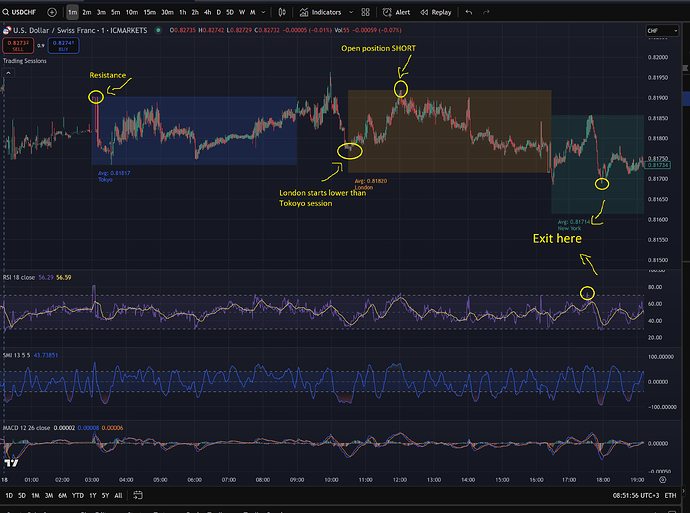Click the add symbol plus icon

coord(51,13)
